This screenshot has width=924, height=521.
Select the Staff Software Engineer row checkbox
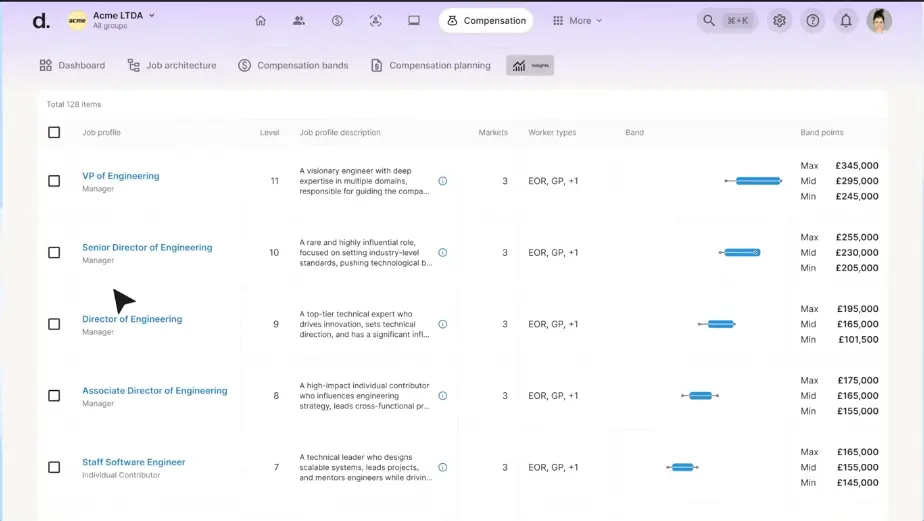(x=54, y=467)
